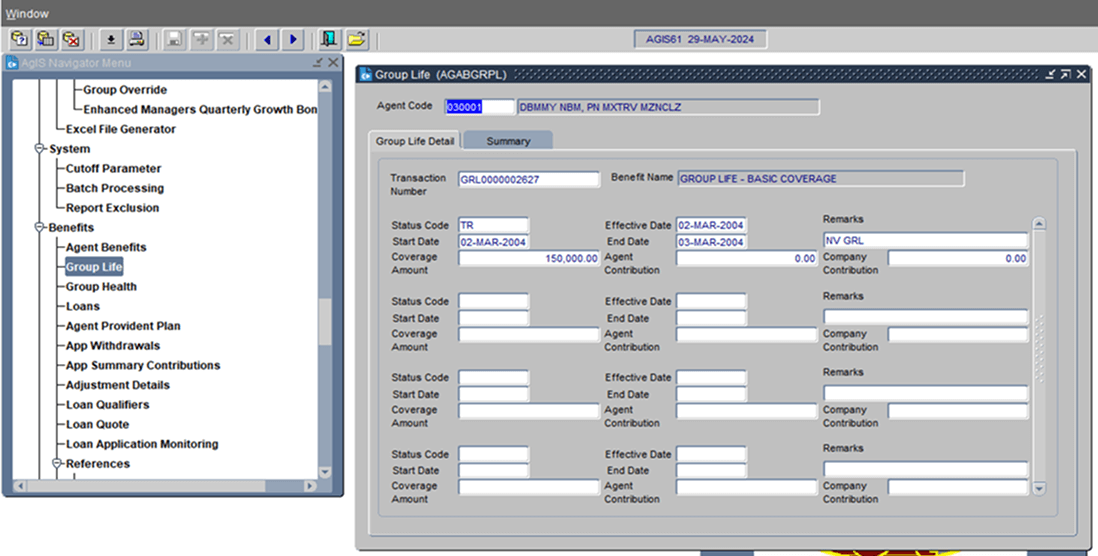Click the download arrow toolbar icon
This screenshot has height=556, width=1098.
tap(111, 40)
